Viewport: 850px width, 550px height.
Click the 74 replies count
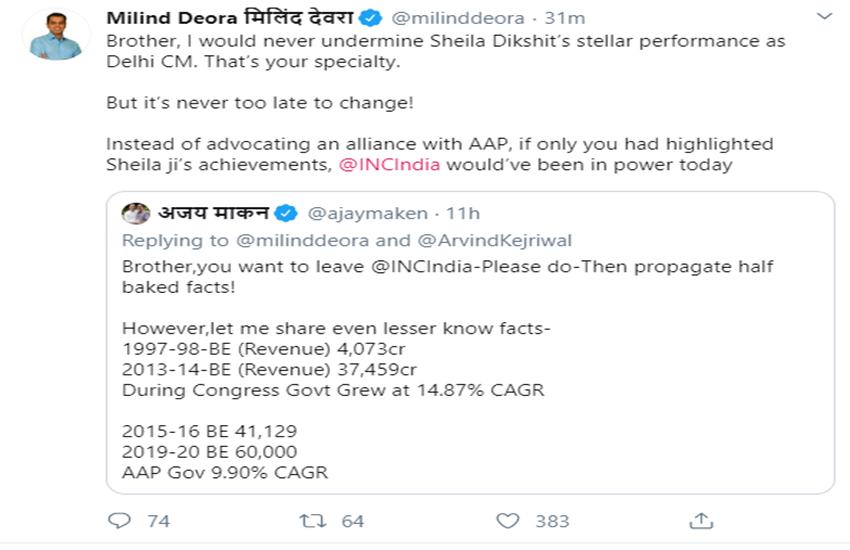[158, 521]
